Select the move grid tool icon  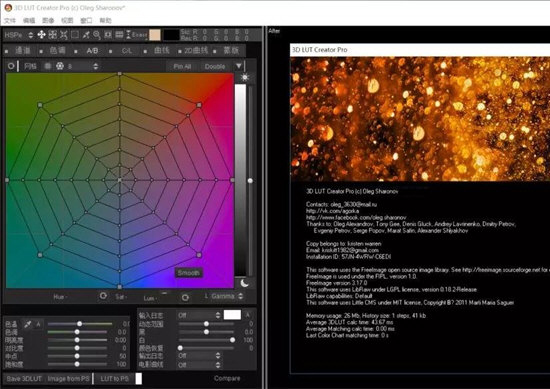(x=41, y=34)
